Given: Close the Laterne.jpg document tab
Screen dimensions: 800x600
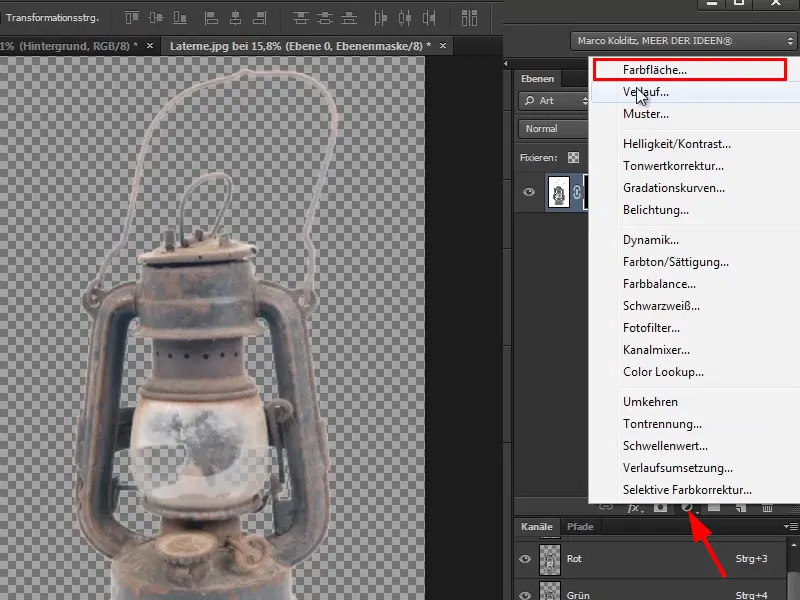Looking at the screenshot, I should [x=443, y=46].
